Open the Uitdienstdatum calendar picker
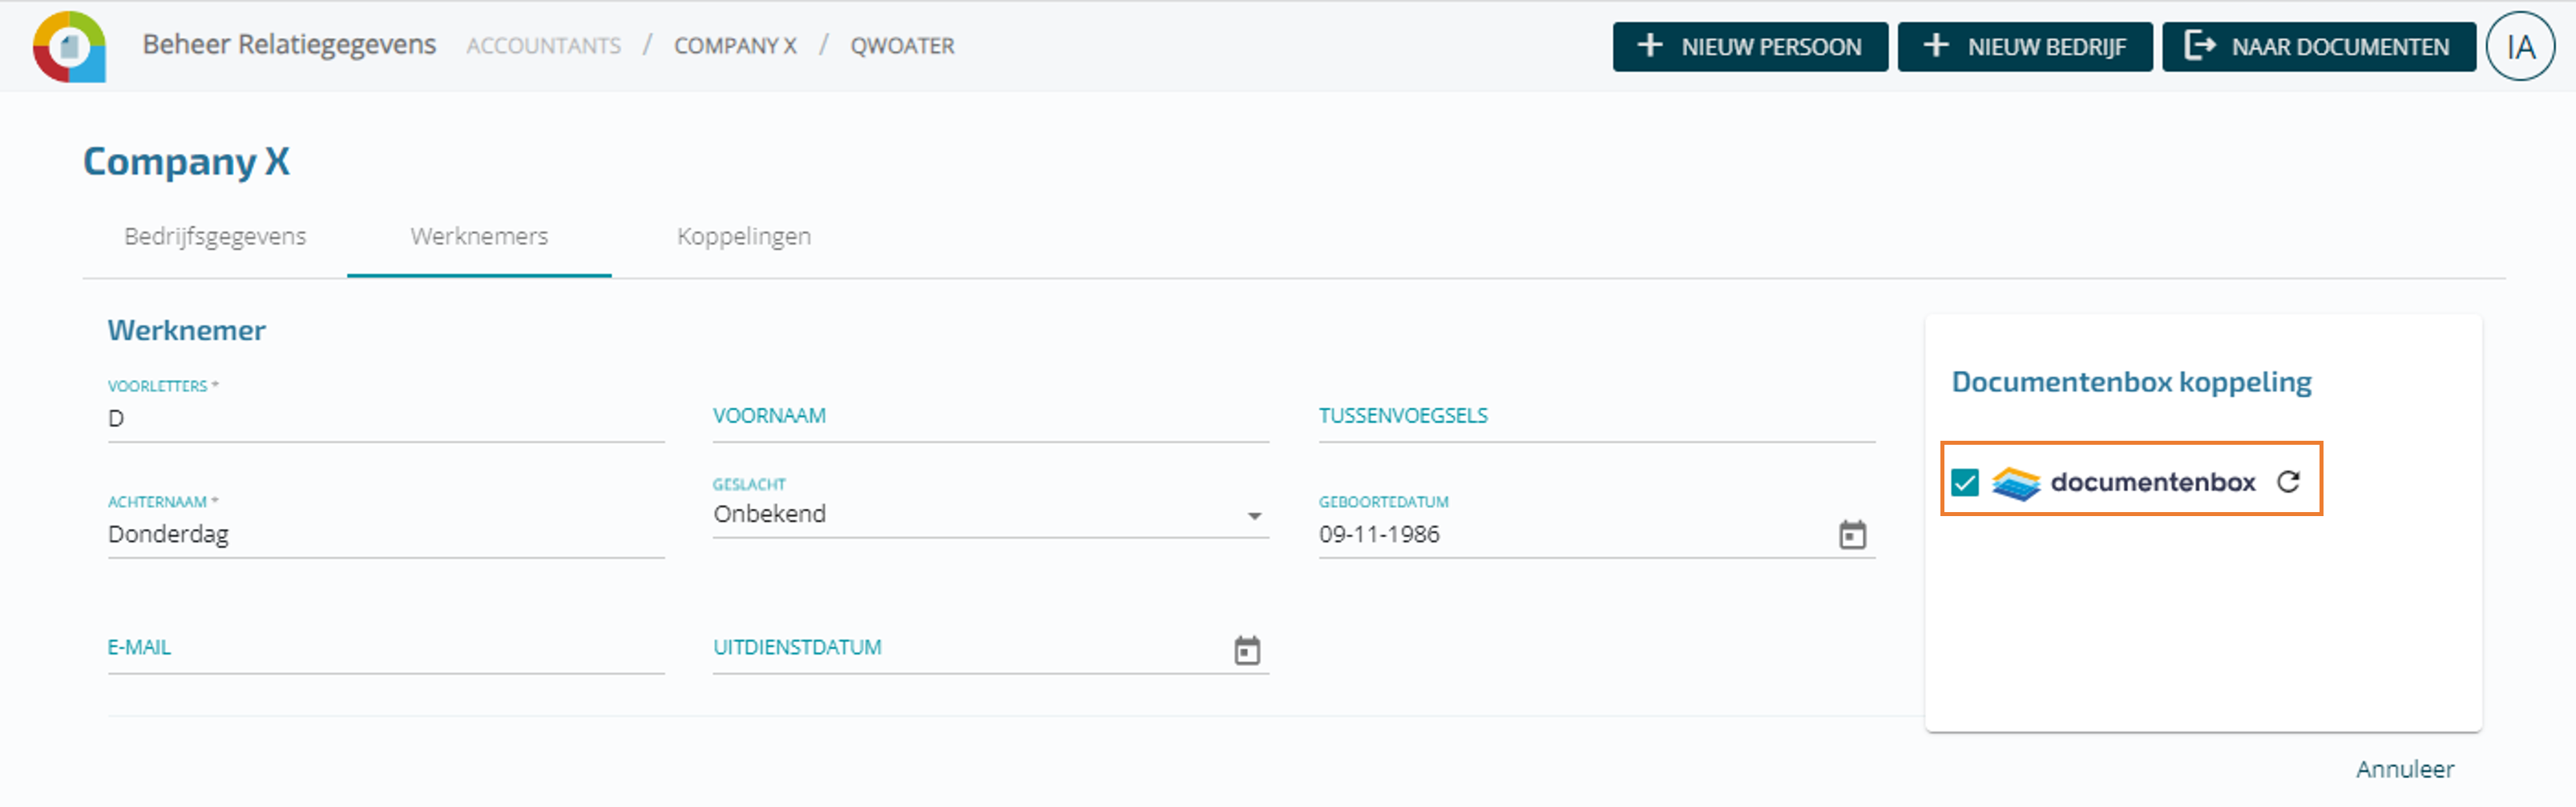2576x807 pixels. (1246, 651)
